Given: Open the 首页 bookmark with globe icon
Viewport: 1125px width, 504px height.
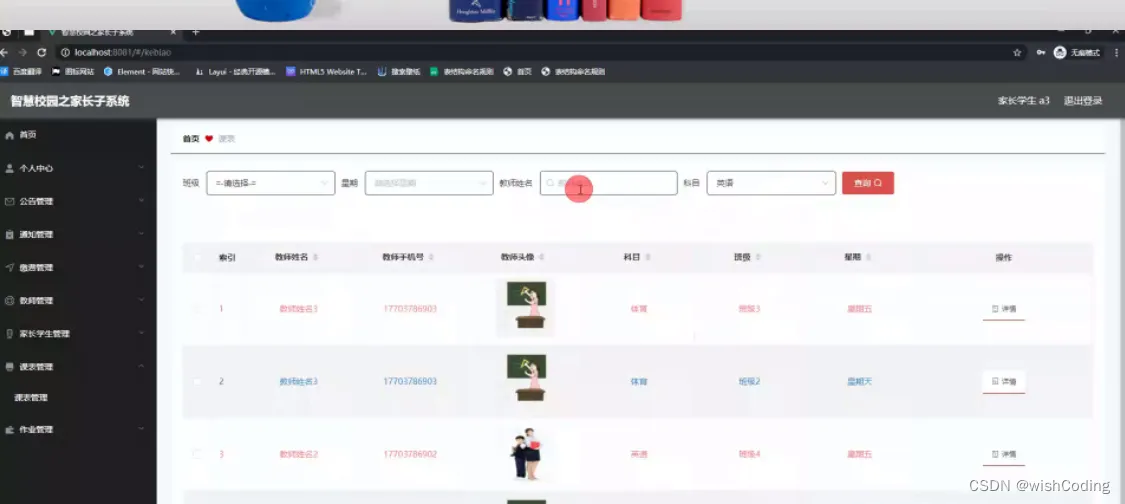Looking at the screenshot, I should pos(517,72).
